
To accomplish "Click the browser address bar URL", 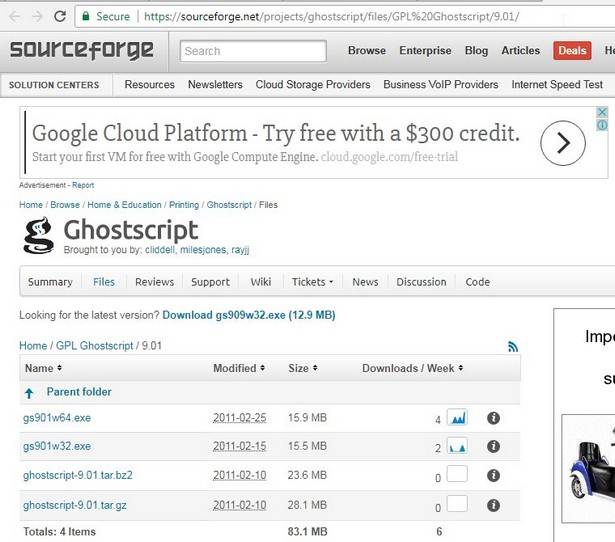I will 331,16.
